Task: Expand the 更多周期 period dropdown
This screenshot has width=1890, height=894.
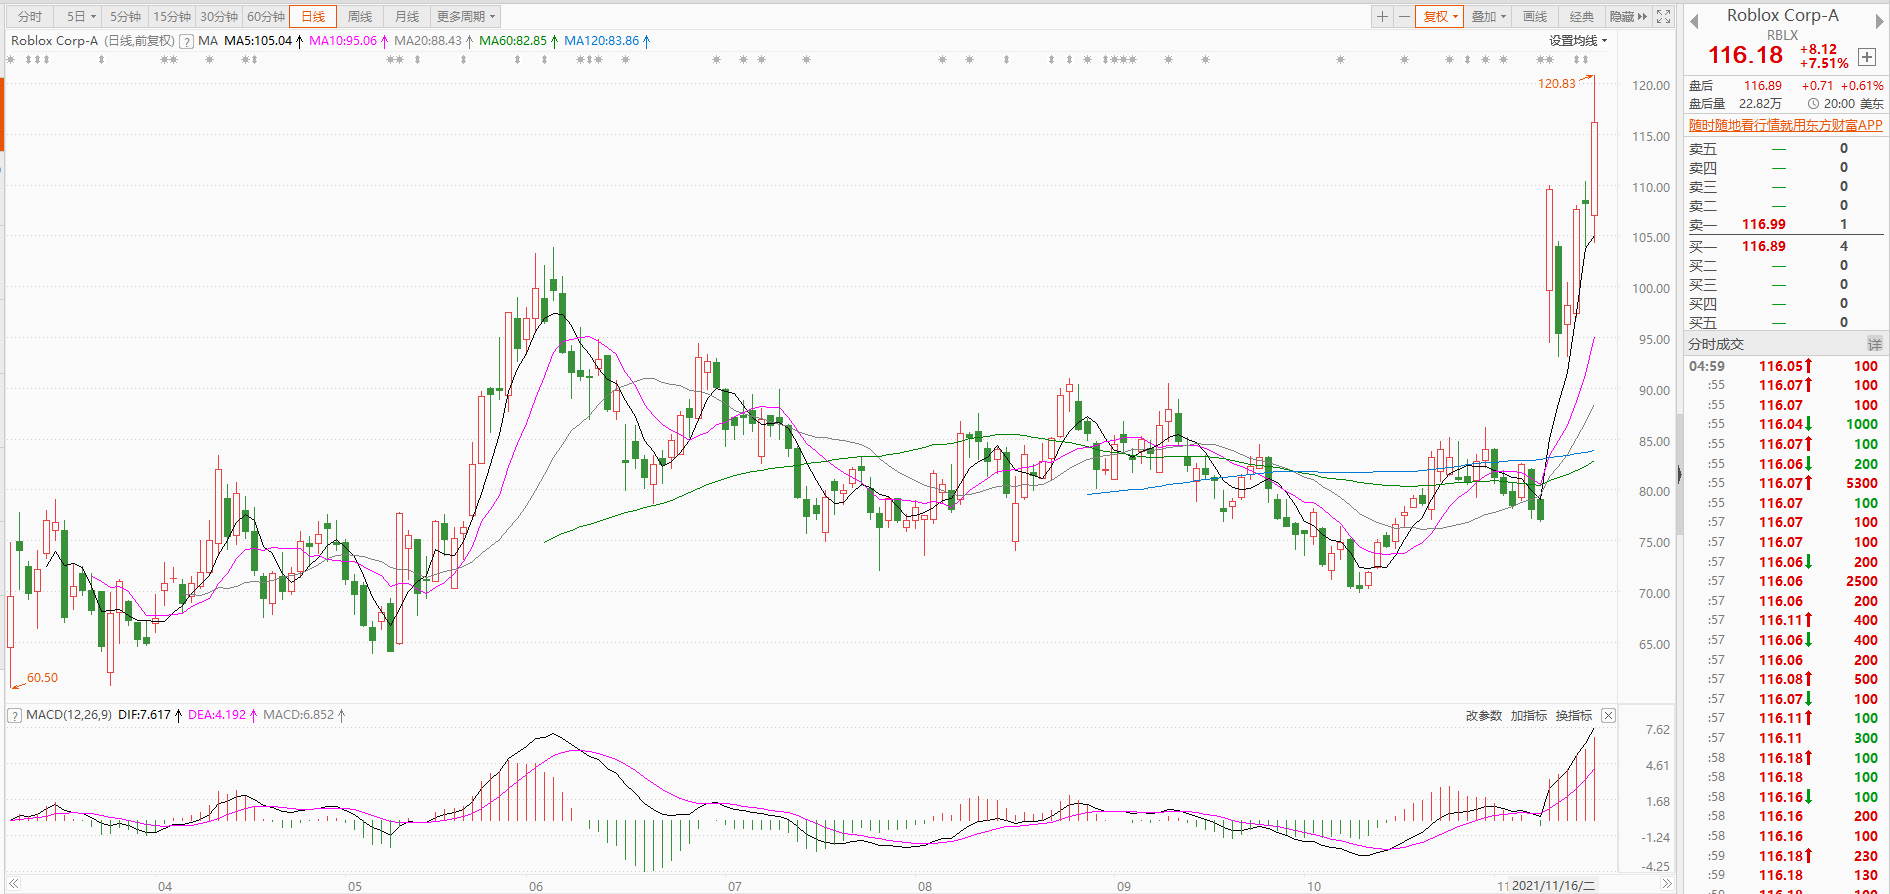Action: (465, 16)
